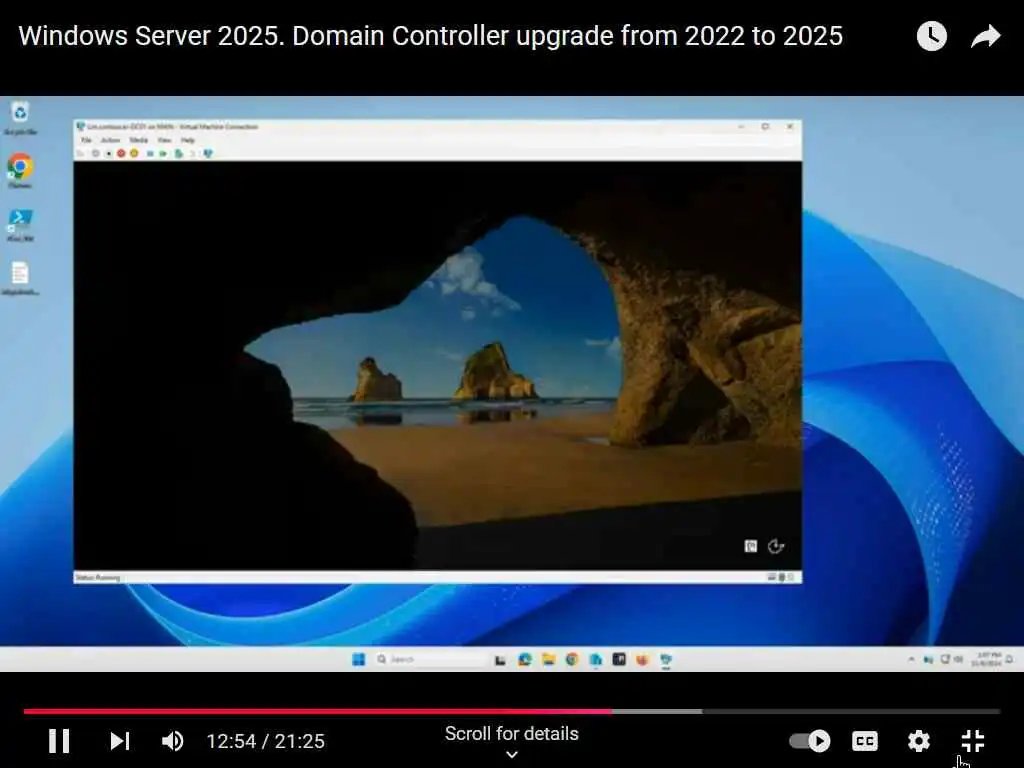Click the Turn Off VM toolbar button

pos(108,153)
